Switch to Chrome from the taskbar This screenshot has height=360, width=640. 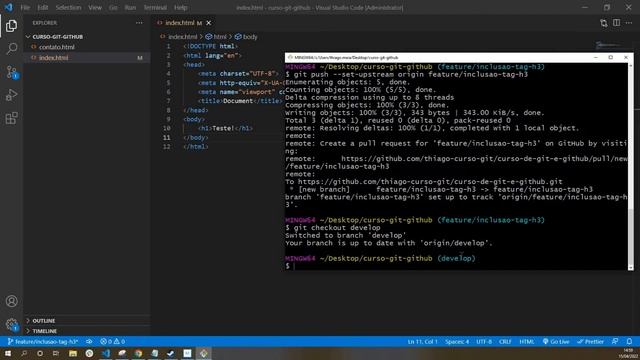point(138,353)
